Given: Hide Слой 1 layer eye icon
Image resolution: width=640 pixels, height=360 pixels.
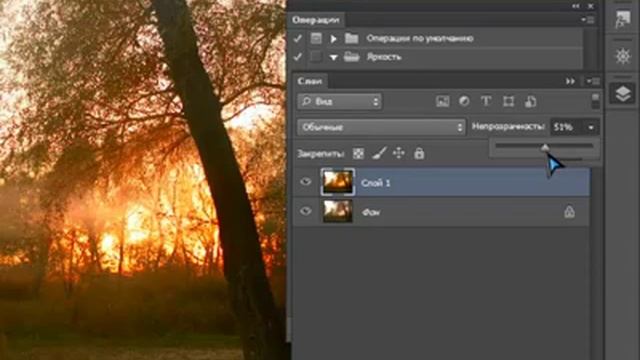Looking at the screenshot, I should [305, 182].
